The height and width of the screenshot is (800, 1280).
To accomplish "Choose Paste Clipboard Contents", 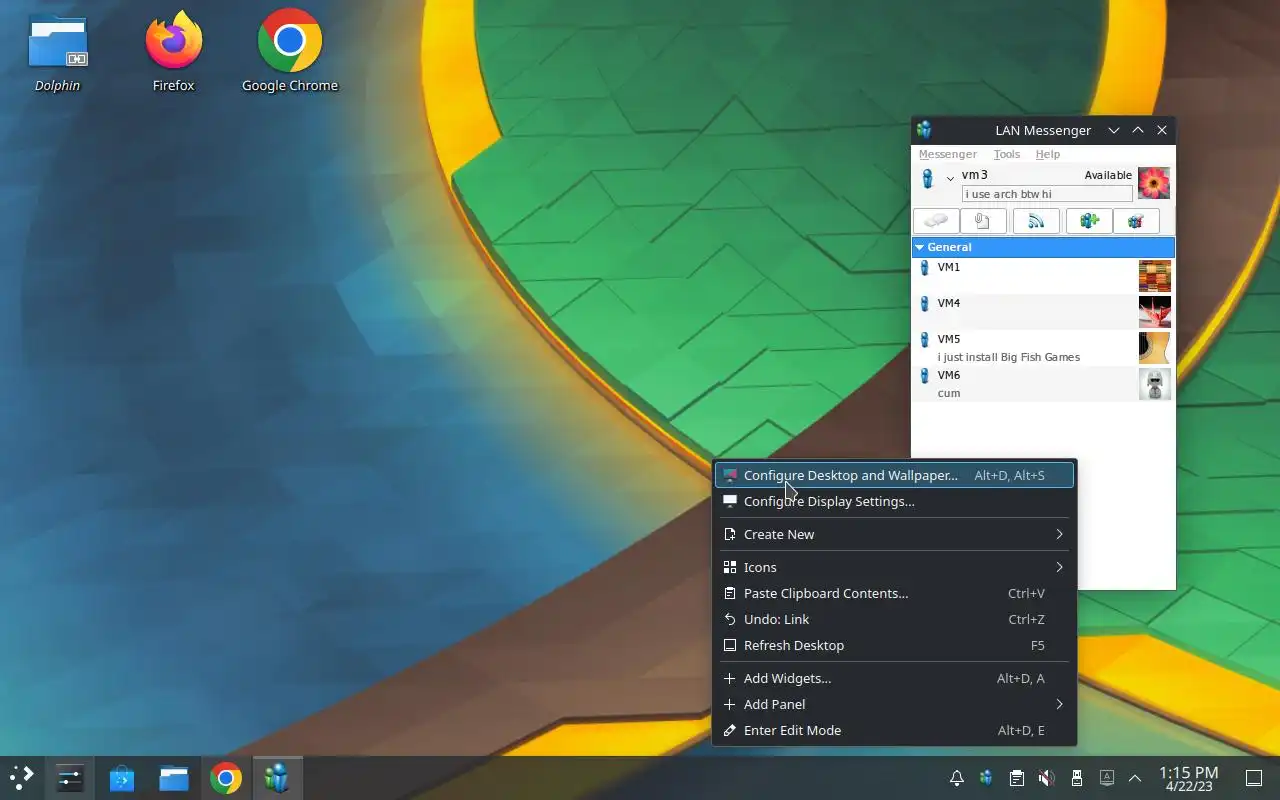I will click(894, 593).
